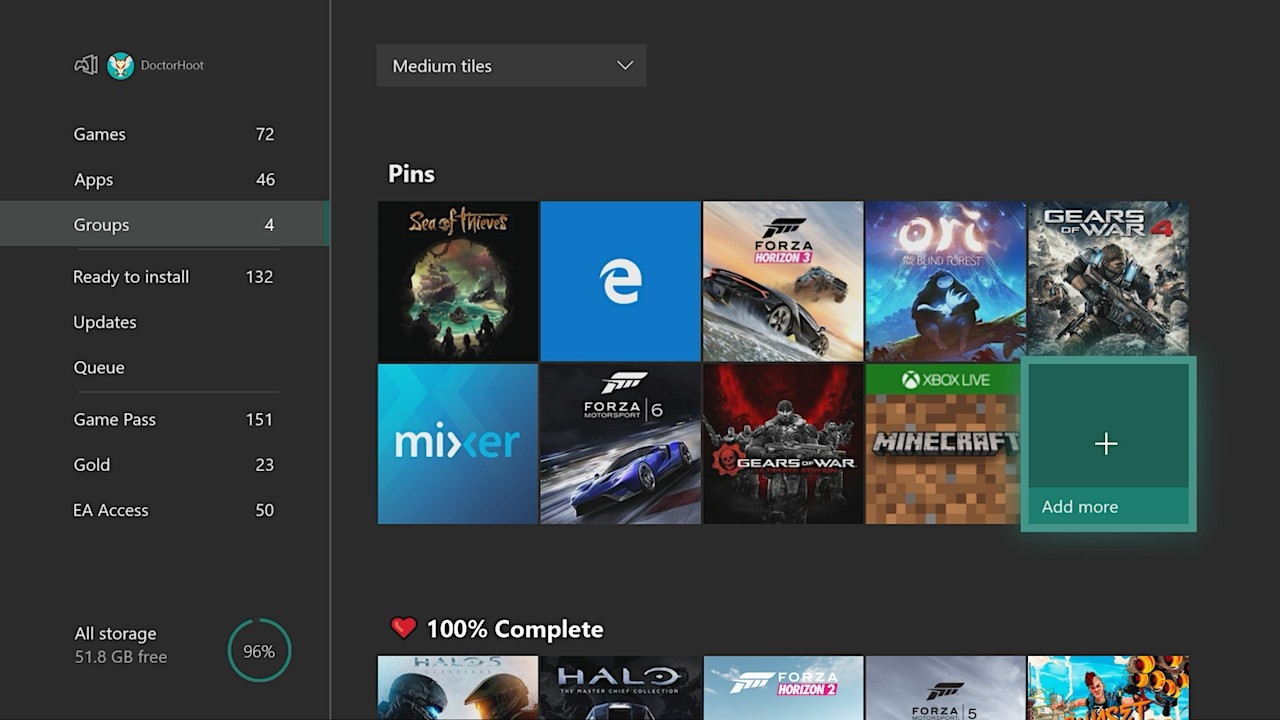Switch to the Games section
The height and width of the screenshot is (720, 1280).
99,134
